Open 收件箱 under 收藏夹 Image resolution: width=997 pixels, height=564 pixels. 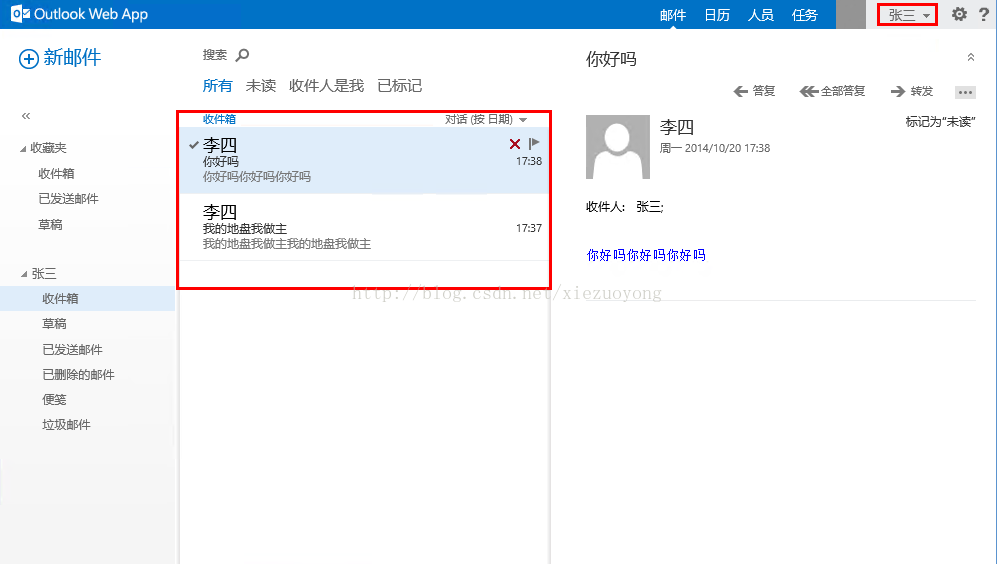tap(56, 174)
